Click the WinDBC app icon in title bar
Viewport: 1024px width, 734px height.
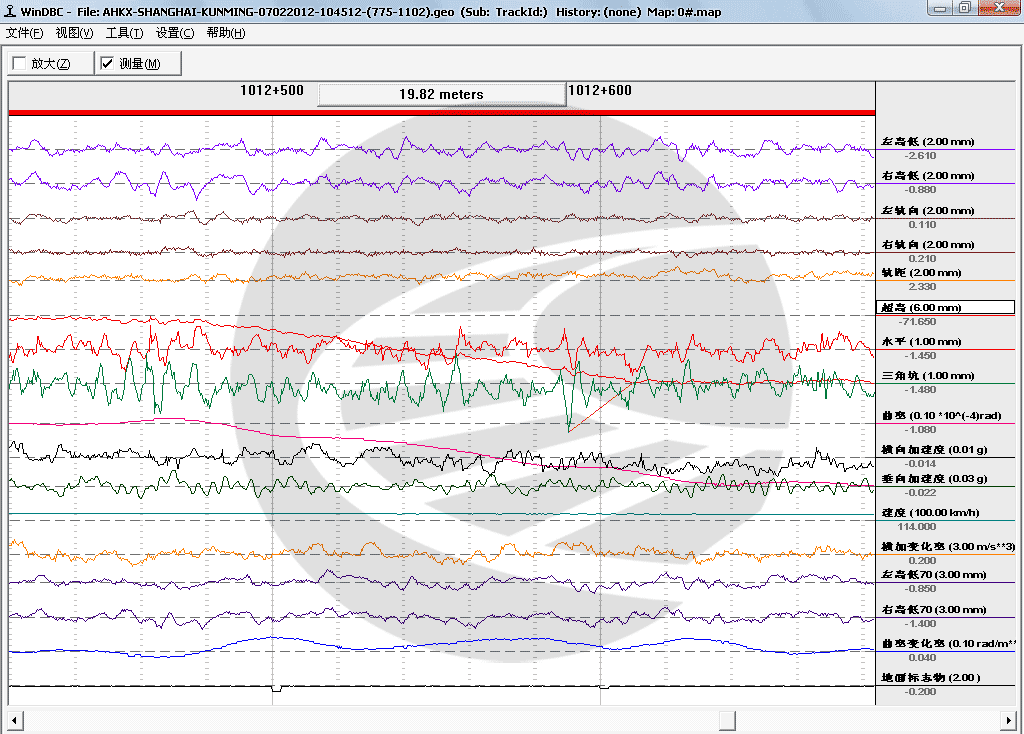point(10,11)
